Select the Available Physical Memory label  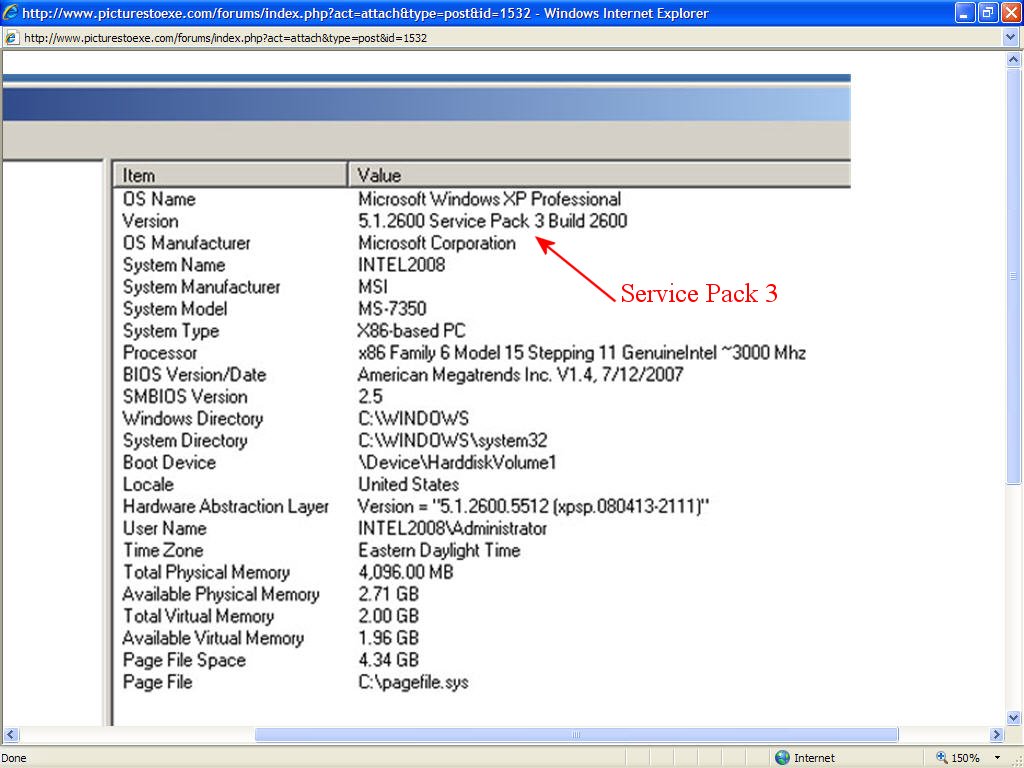click(x=221, y=594)
